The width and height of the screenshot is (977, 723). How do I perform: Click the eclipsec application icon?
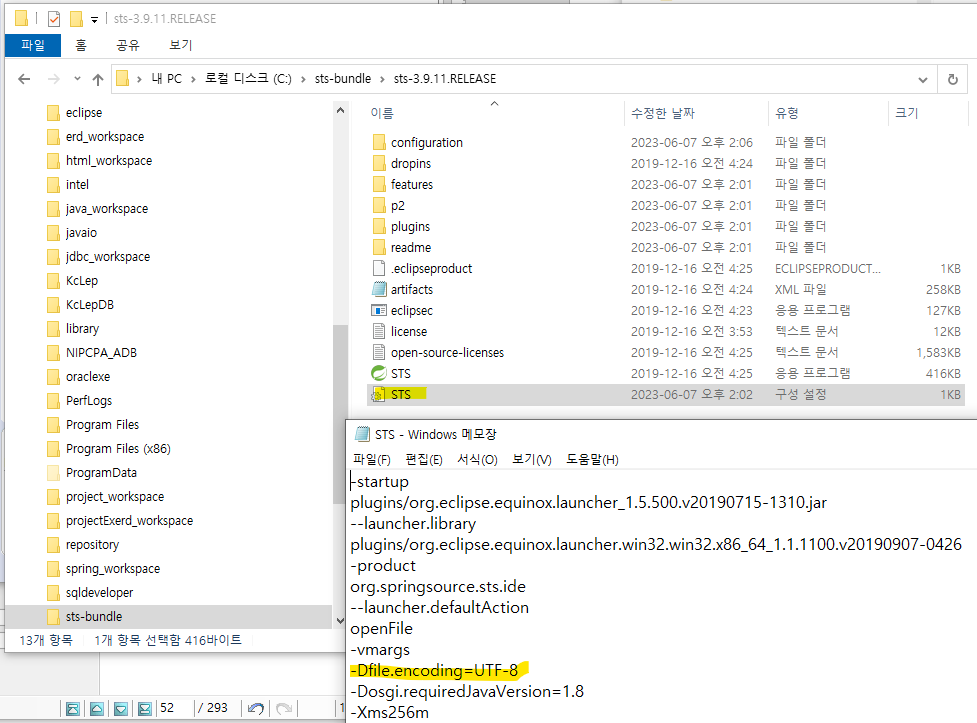point(379,310)
